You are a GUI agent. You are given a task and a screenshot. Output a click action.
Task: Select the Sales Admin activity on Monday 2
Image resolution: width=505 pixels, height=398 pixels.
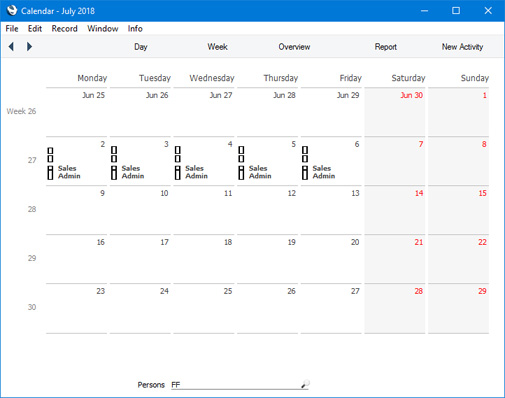click(x=69, y=172)
